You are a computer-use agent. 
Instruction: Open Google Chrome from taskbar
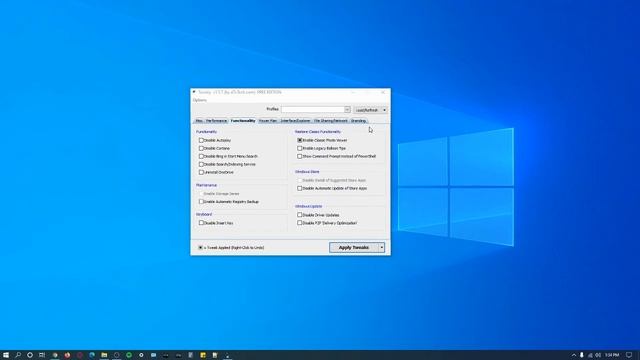tap(55, 355)
